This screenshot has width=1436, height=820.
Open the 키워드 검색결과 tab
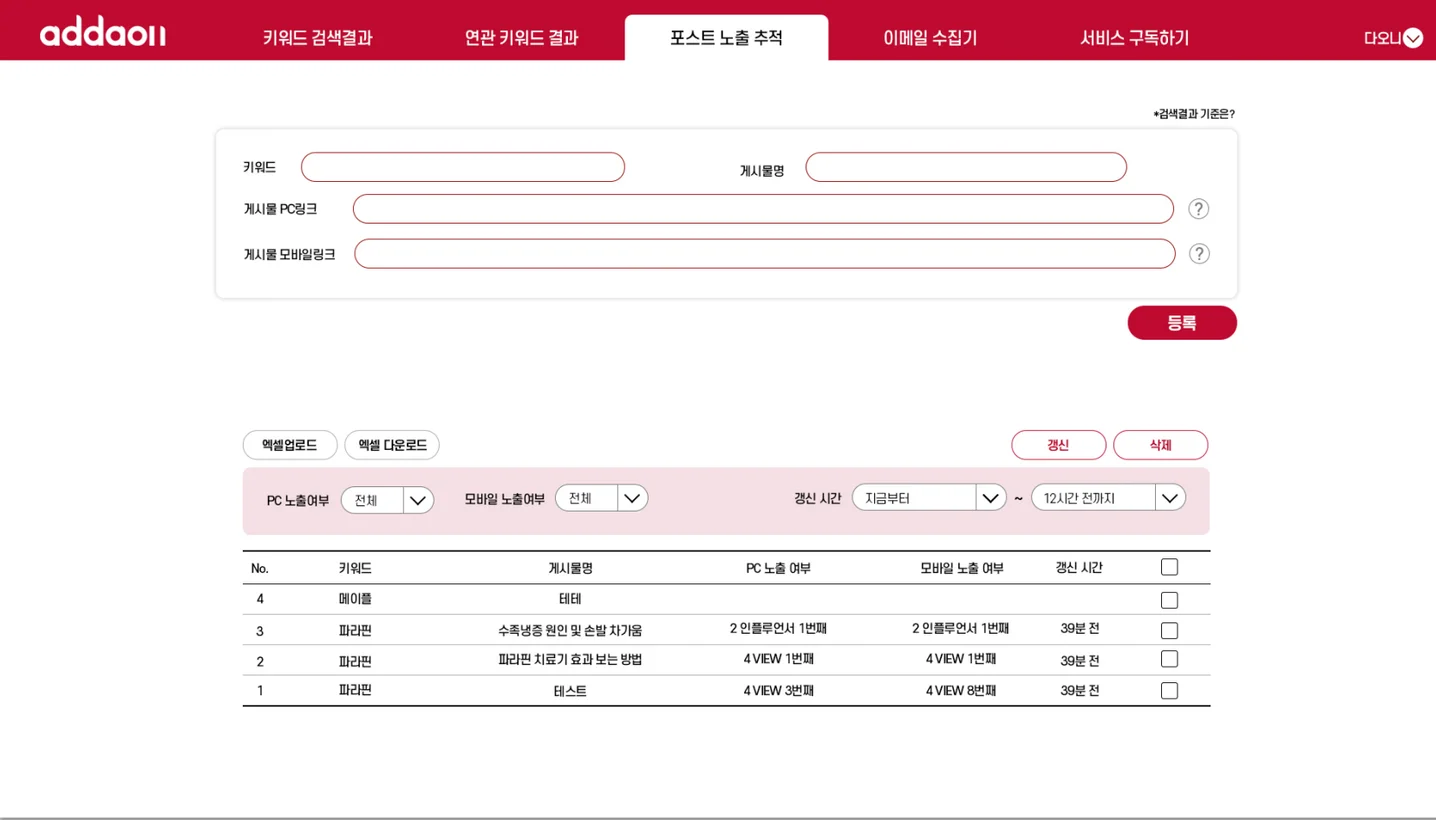(x=318, y=38)
